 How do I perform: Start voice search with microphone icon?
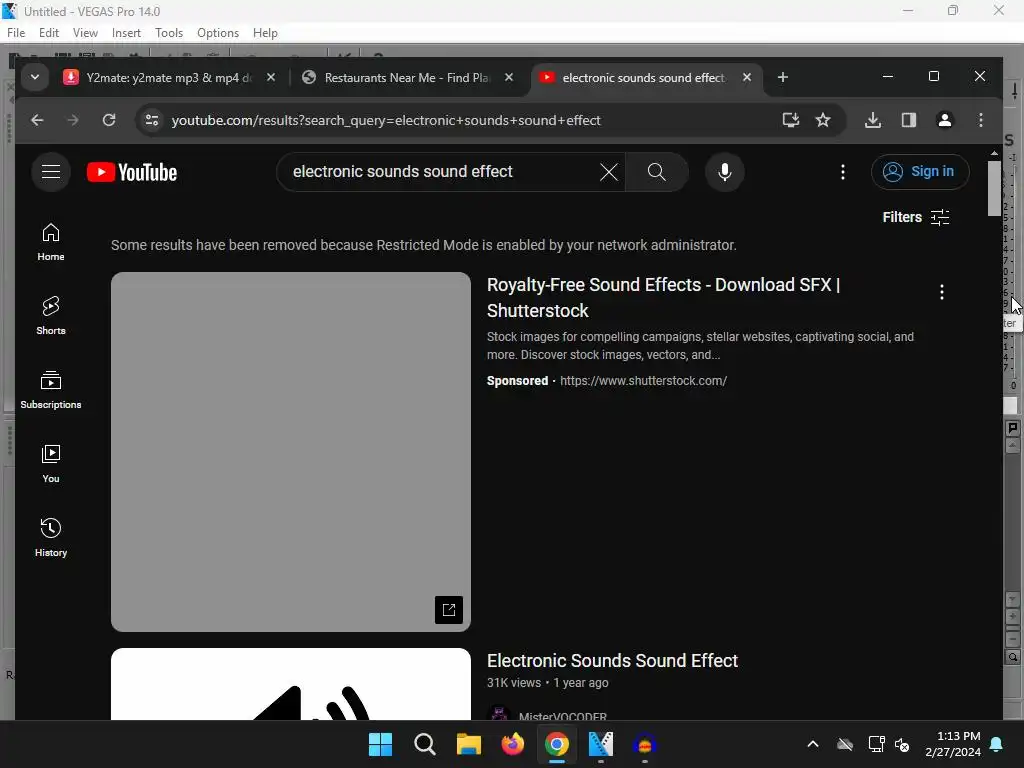[725, 172]
